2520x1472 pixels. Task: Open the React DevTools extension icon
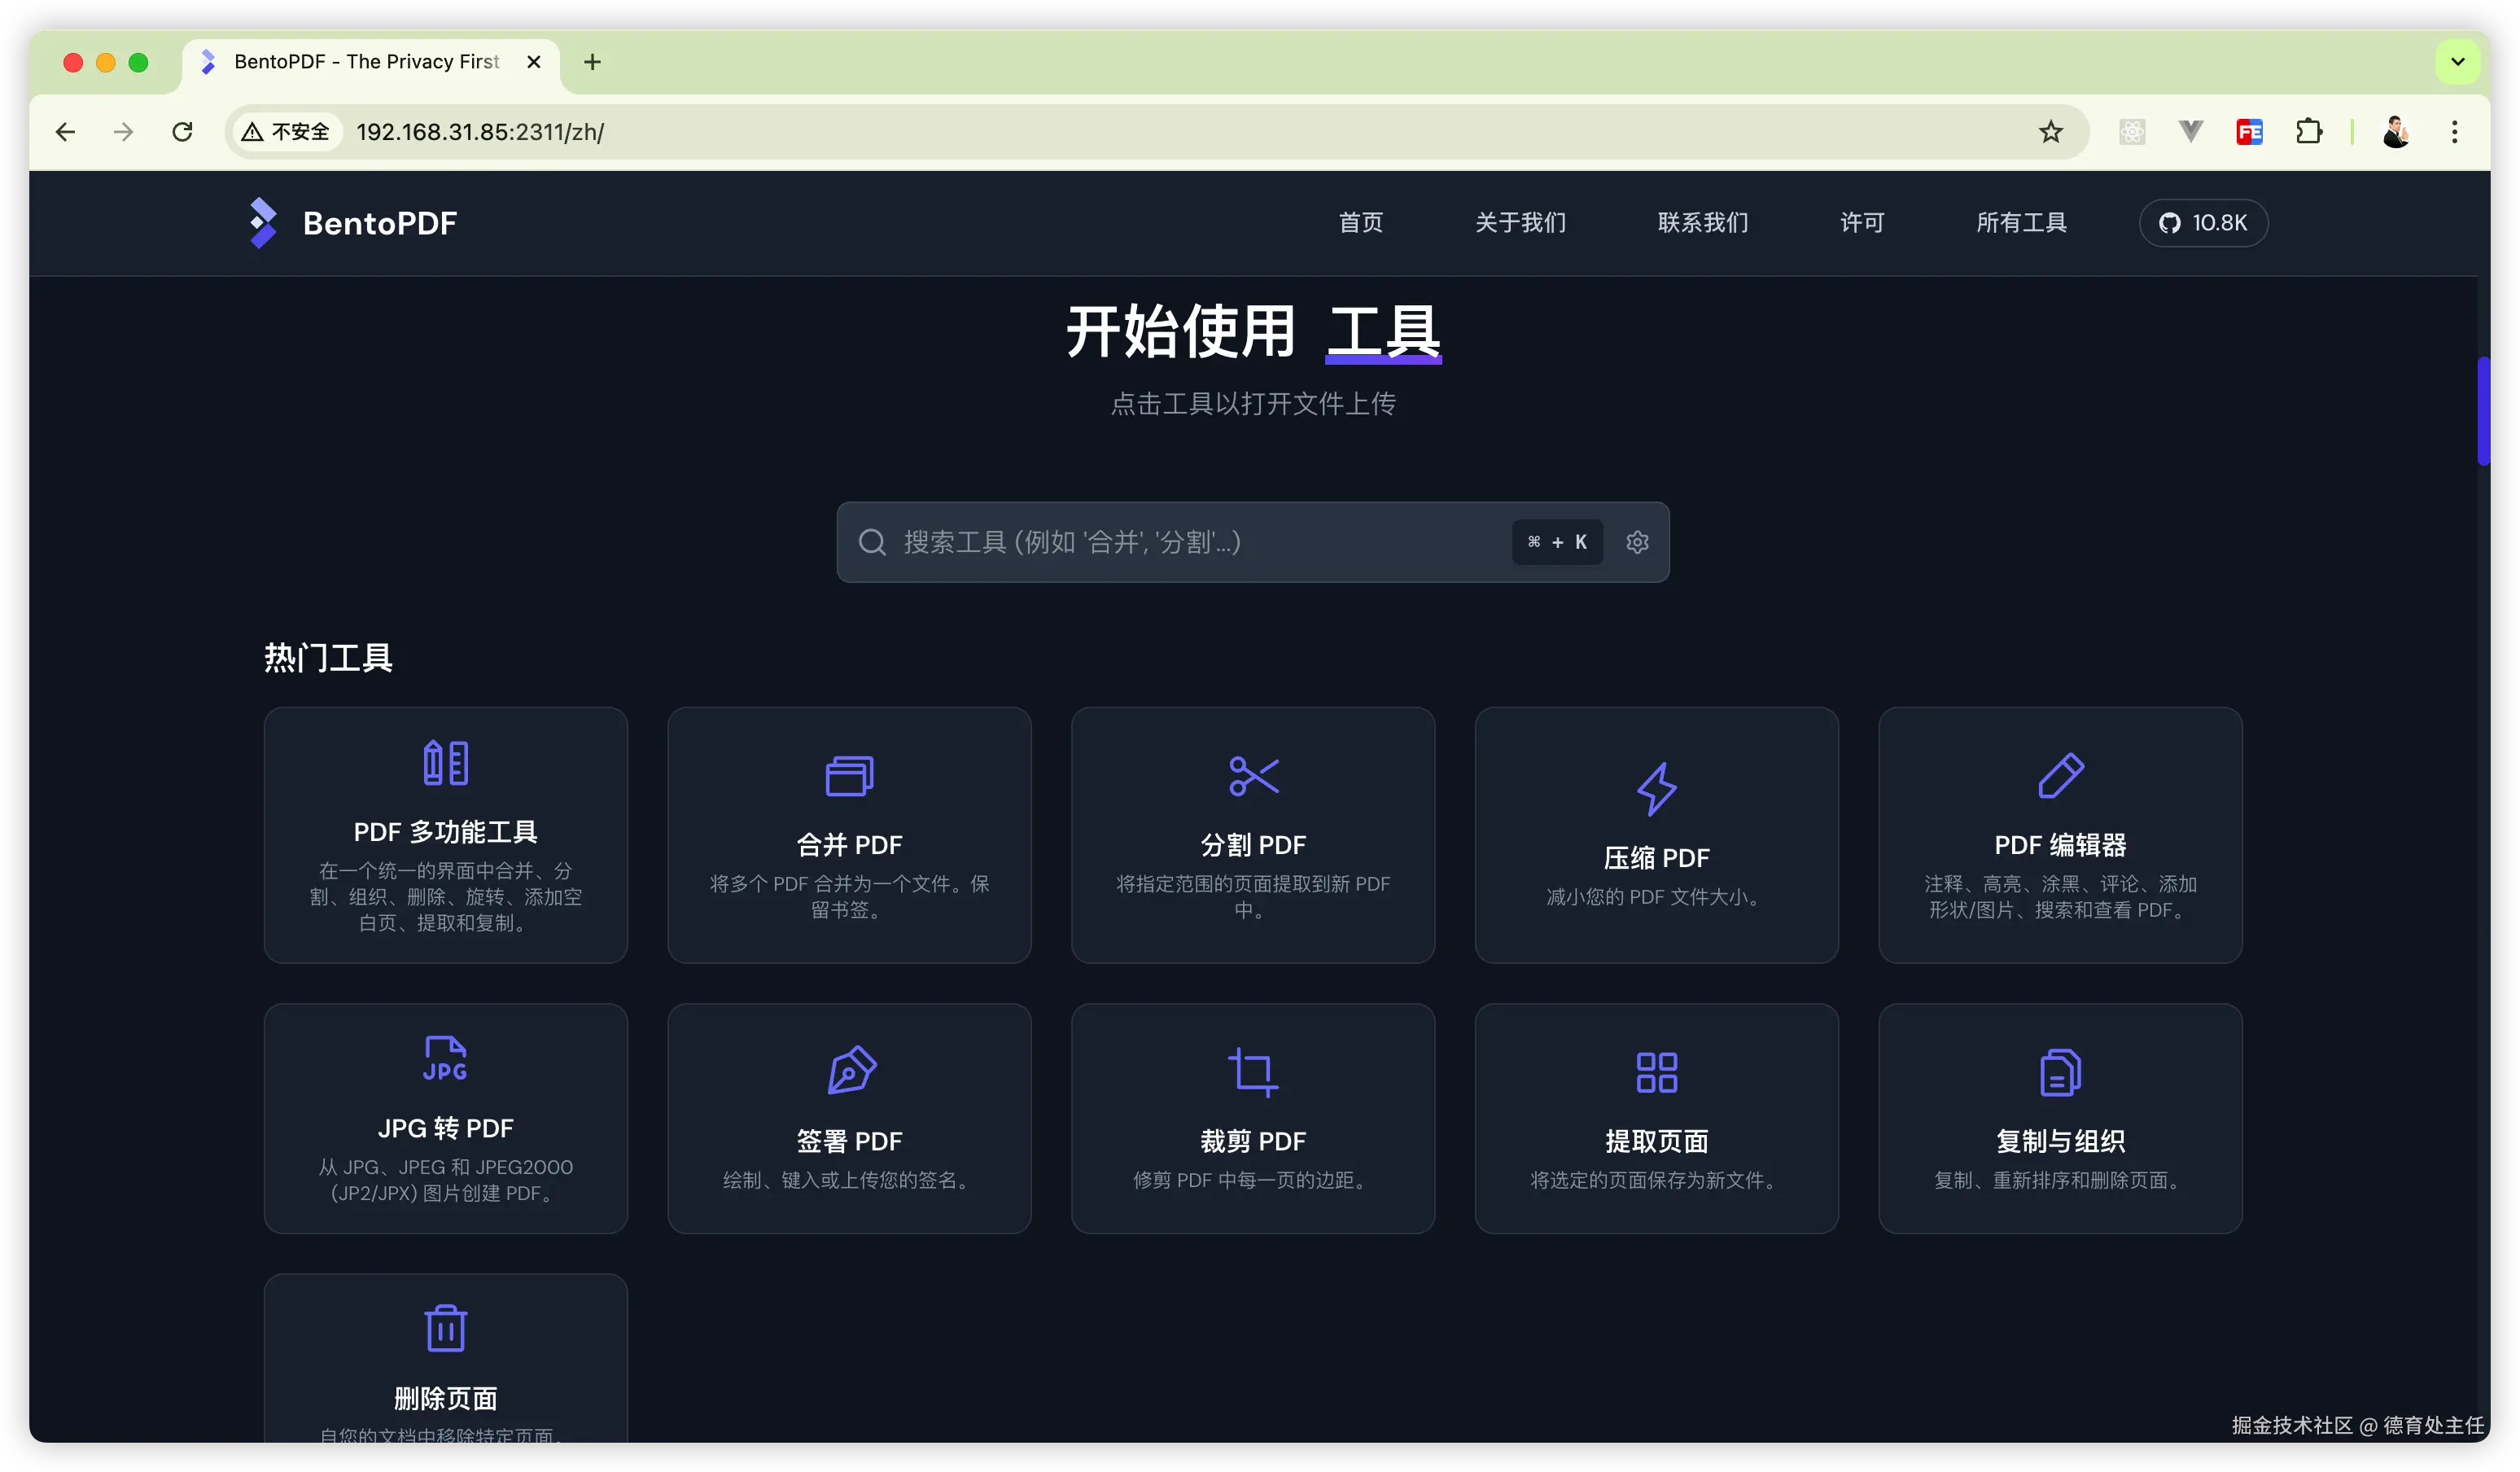point(2132,132)
